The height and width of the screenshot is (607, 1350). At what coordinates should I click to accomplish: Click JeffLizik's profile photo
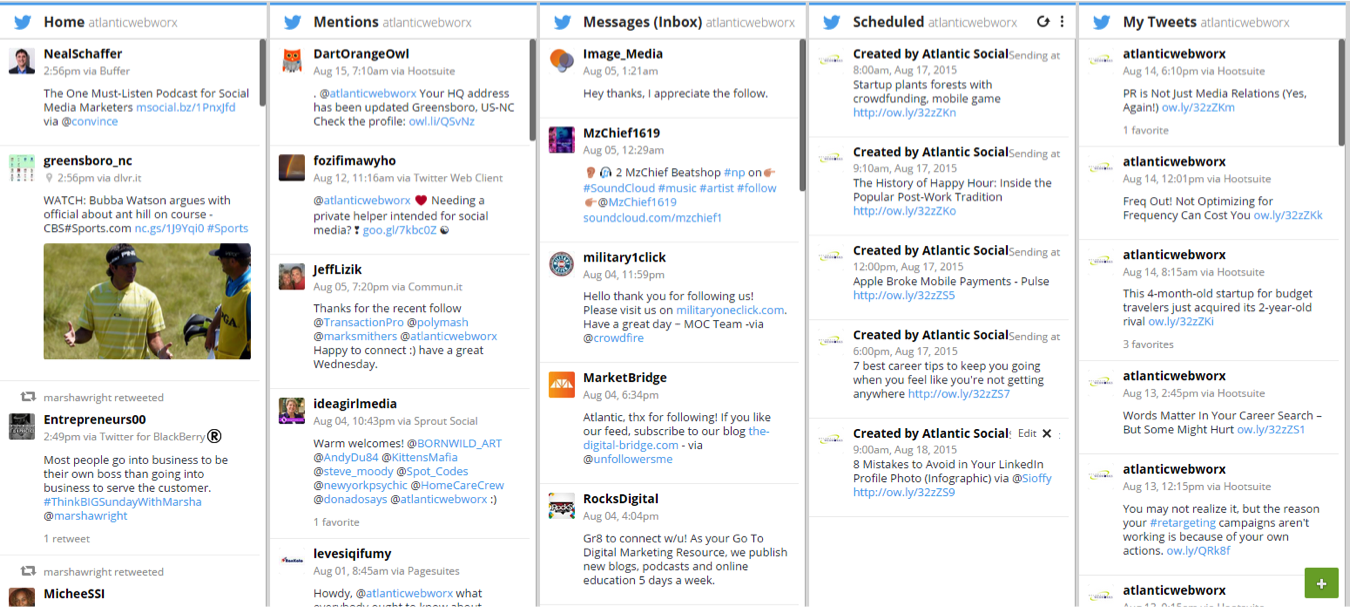(x=292, y=277)
